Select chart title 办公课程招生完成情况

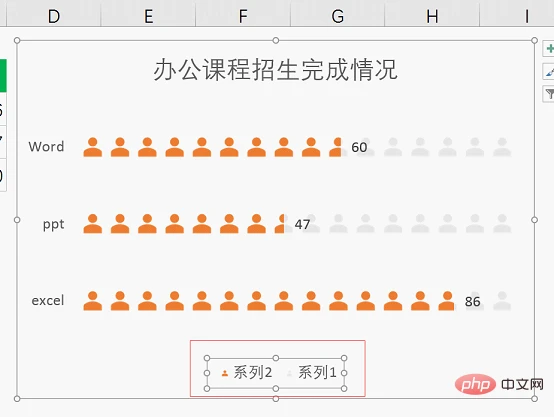click(276, 70)
